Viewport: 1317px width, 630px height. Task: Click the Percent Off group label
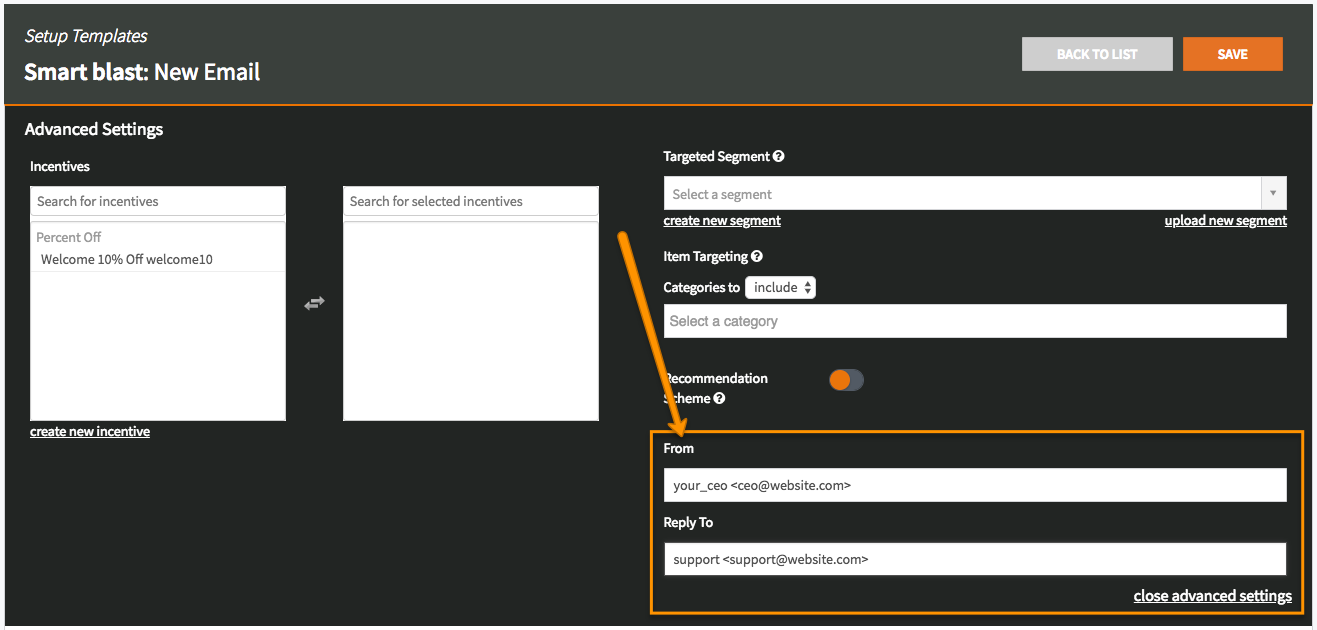coord(69,237)
